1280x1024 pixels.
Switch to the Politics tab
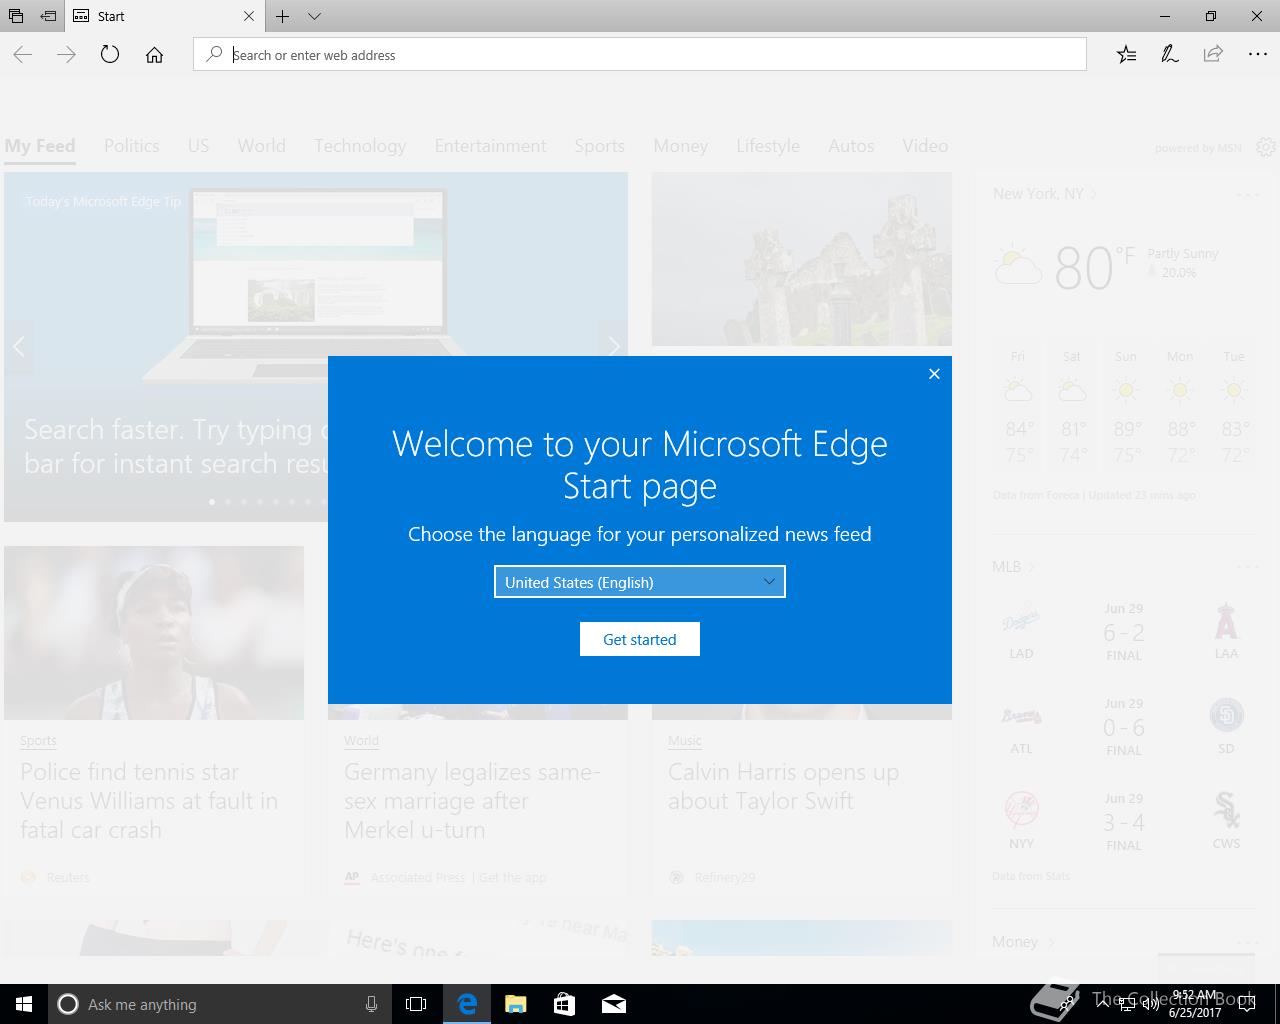(131, 146)
